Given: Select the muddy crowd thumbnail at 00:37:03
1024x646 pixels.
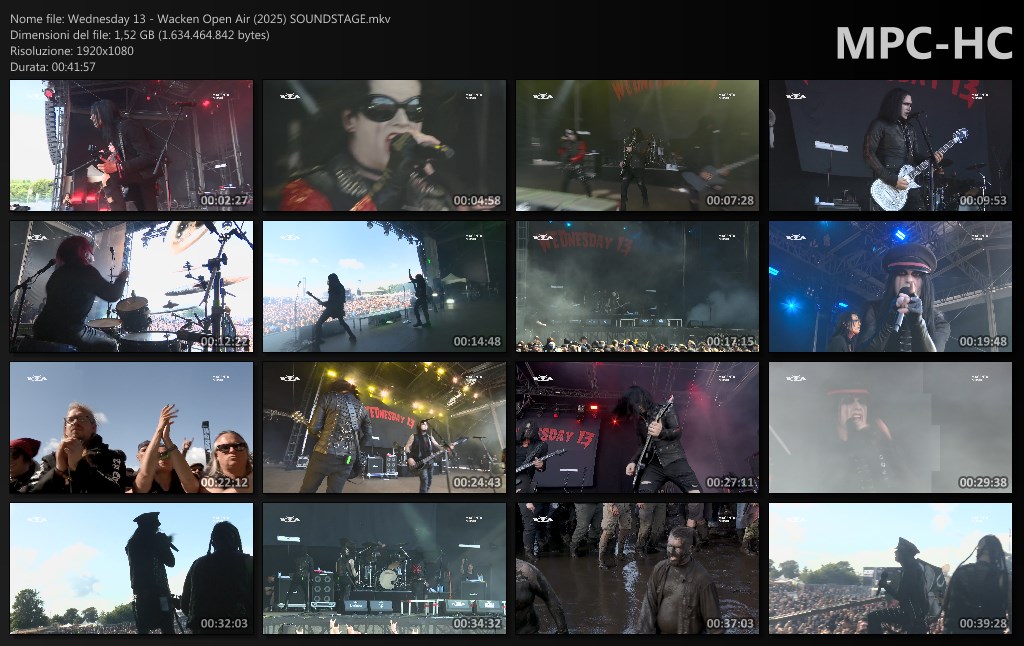Looking at the screenshot, I should 637,569.
